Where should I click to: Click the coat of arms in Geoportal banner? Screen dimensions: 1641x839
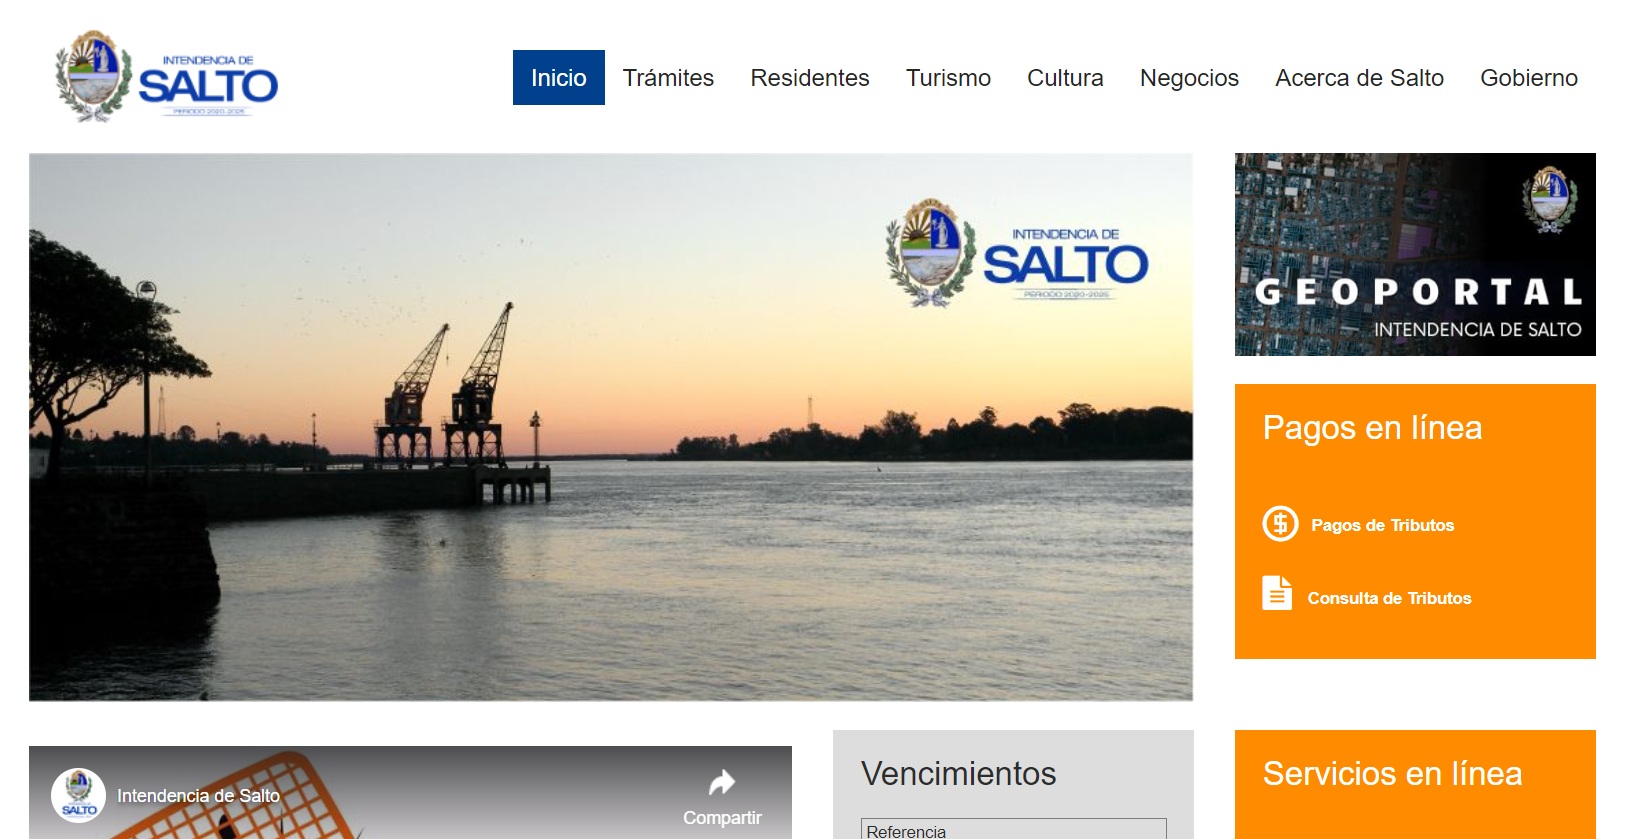pos(1549,199)
